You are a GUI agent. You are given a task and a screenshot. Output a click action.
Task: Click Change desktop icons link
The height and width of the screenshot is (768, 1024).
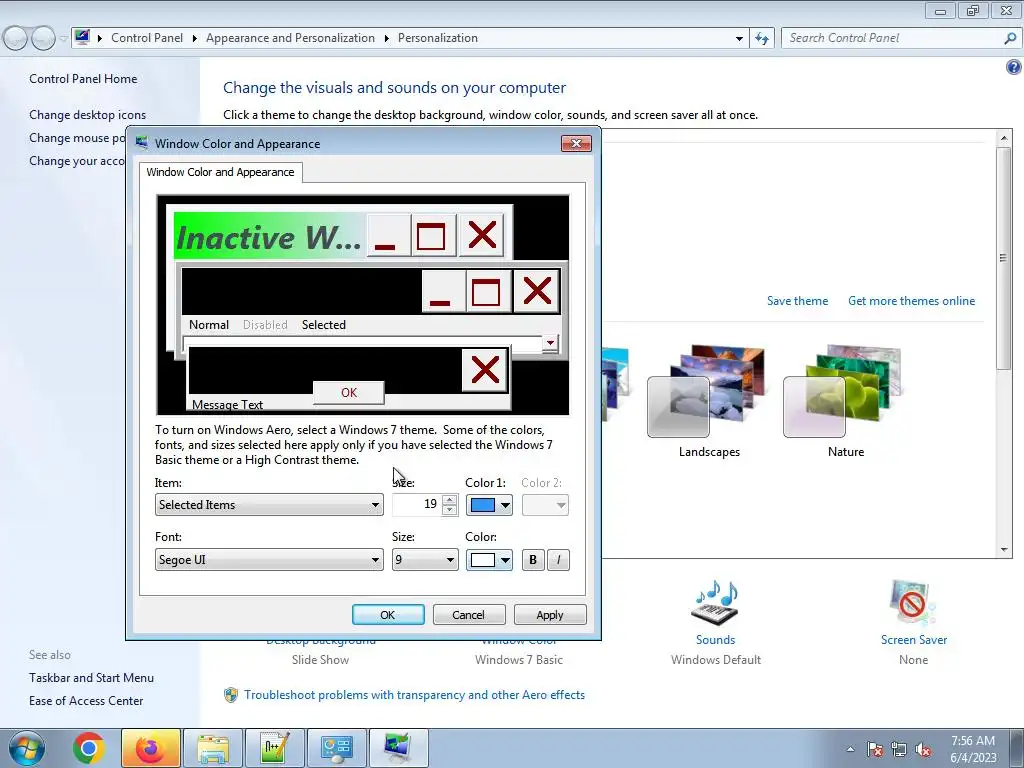click(88, 115)
